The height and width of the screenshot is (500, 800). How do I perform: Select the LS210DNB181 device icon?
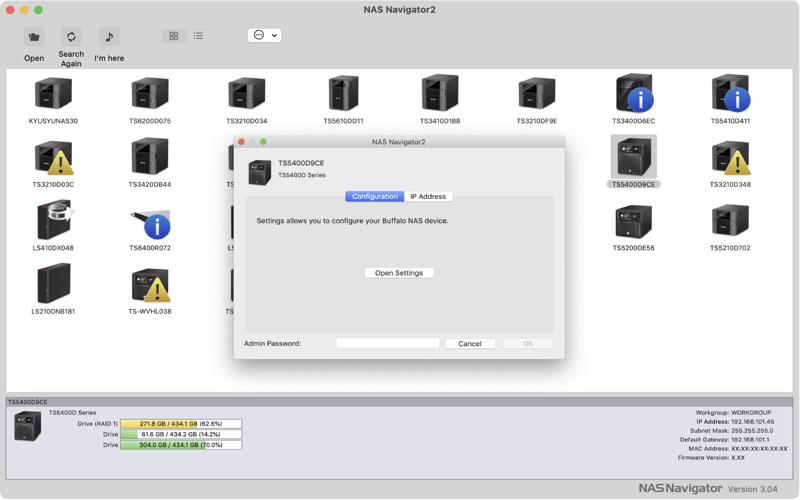[54, 283]
